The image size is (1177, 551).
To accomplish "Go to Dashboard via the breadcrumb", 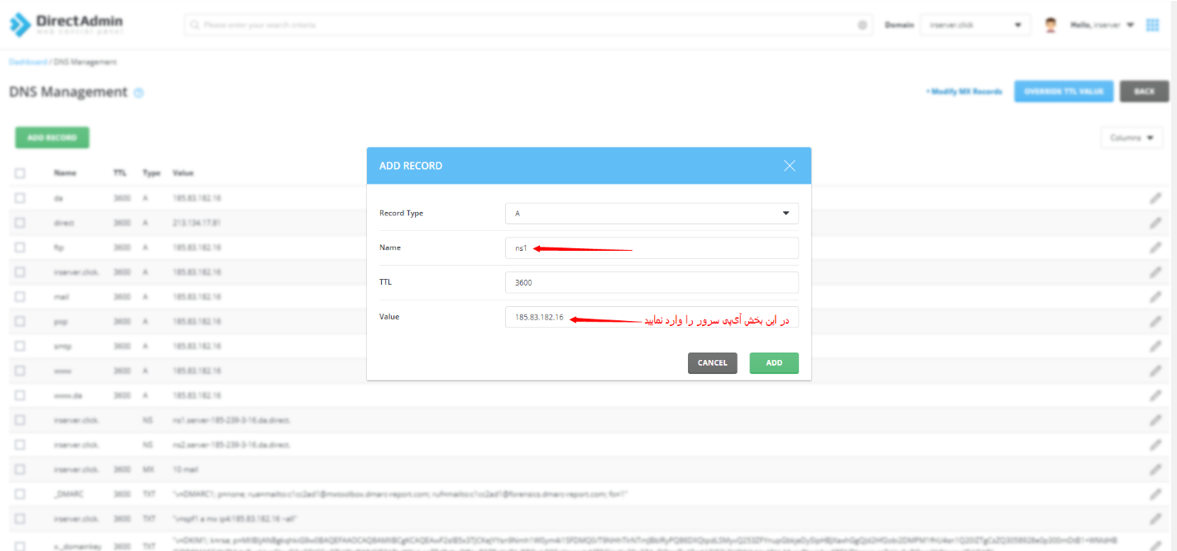I will click(27, 62).
